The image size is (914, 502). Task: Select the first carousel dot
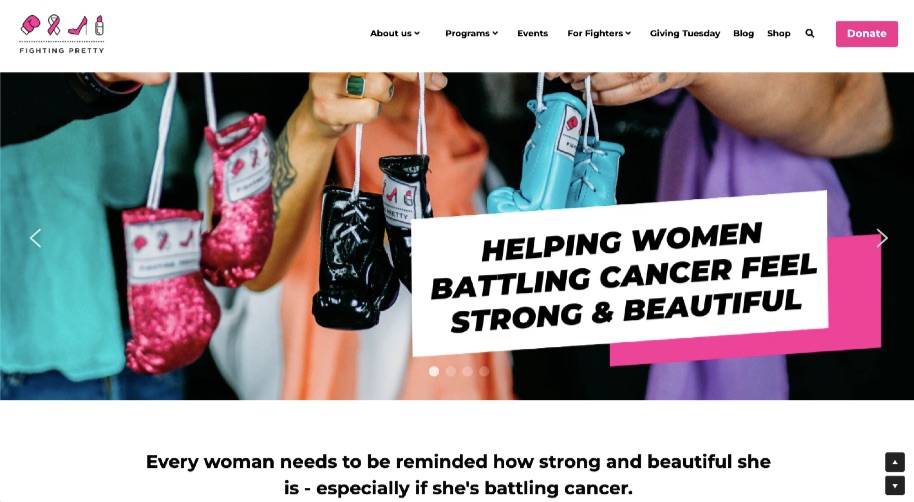point(434,371)
